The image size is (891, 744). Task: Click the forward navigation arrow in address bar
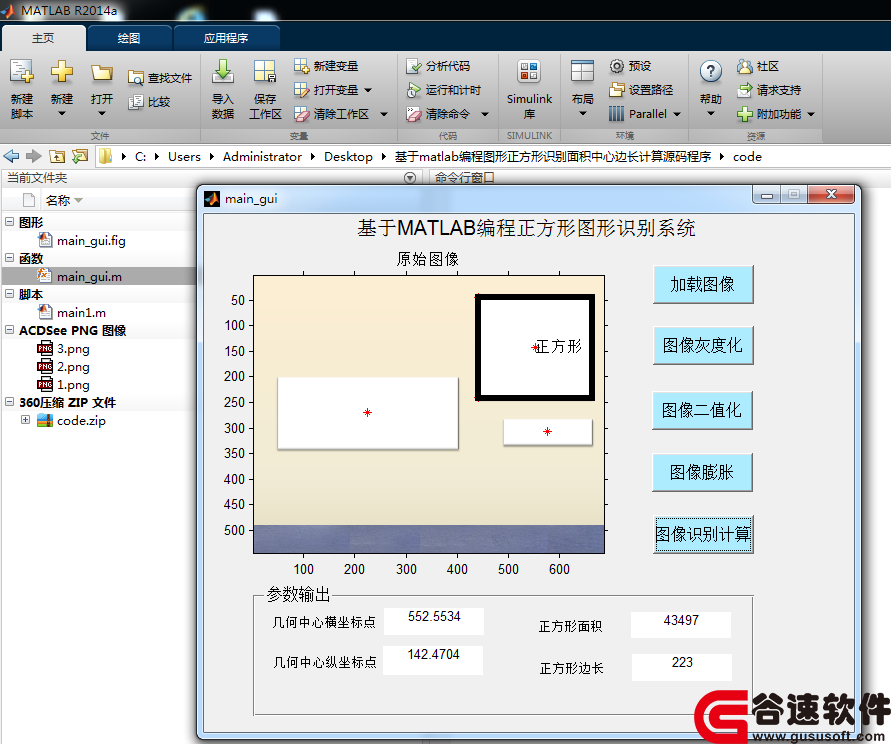34,156
